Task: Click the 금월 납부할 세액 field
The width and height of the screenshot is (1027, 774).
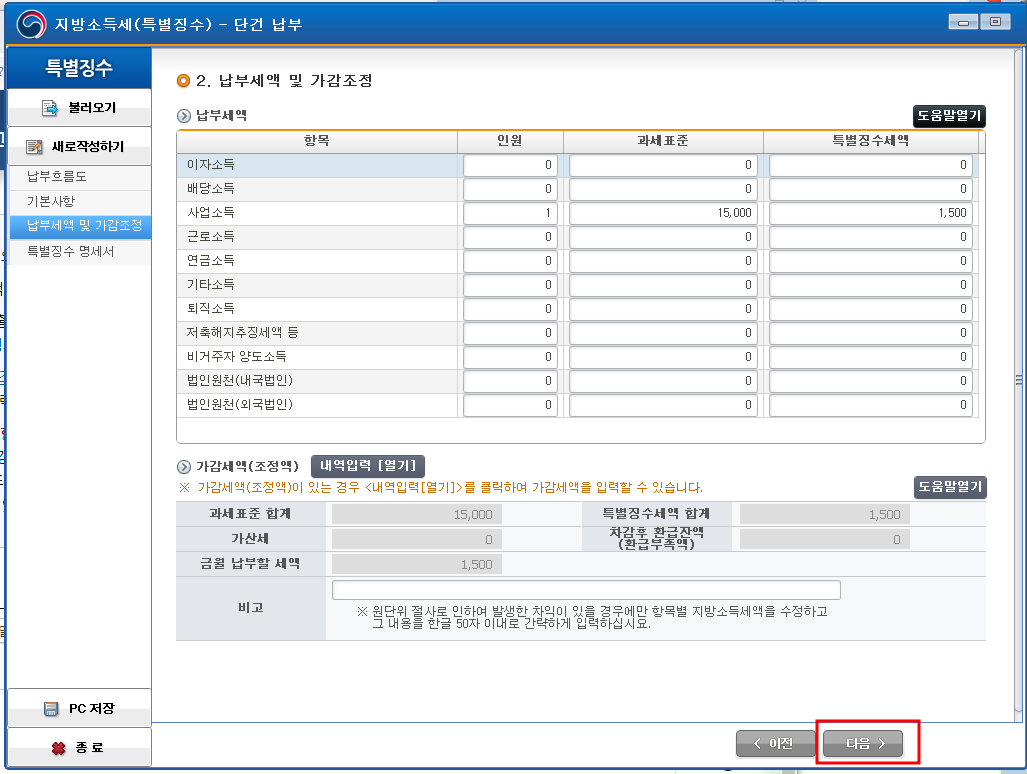Action: point(417,564)
